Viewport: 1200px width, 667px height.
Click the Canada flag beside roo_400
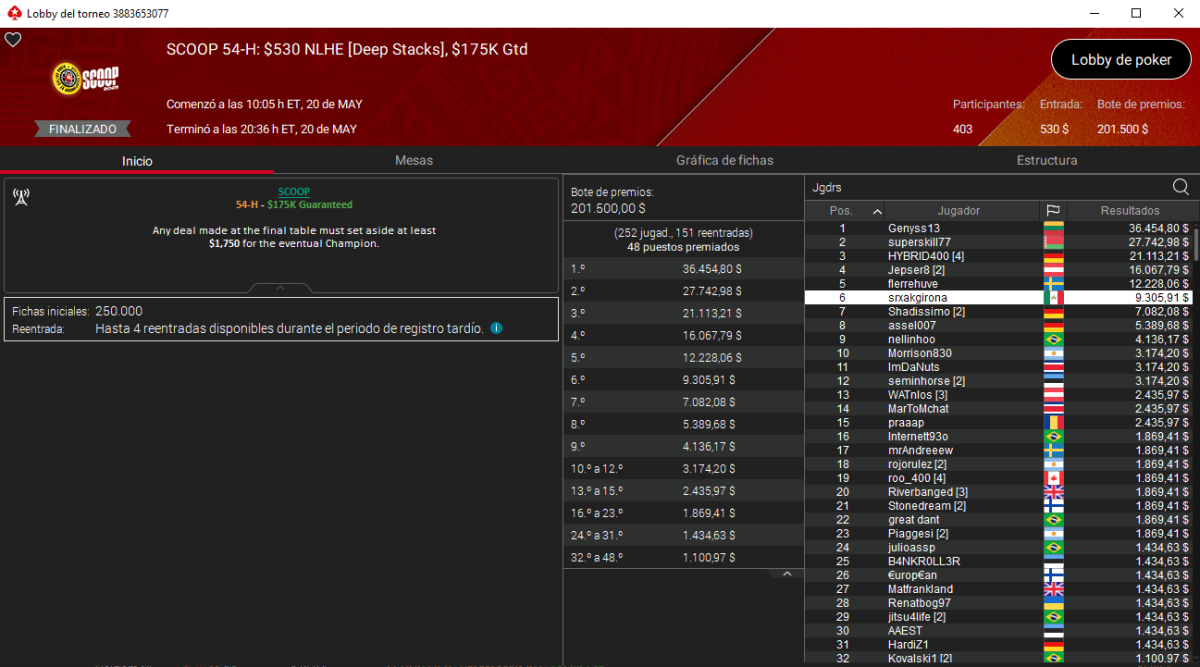tap(1053, 479)
